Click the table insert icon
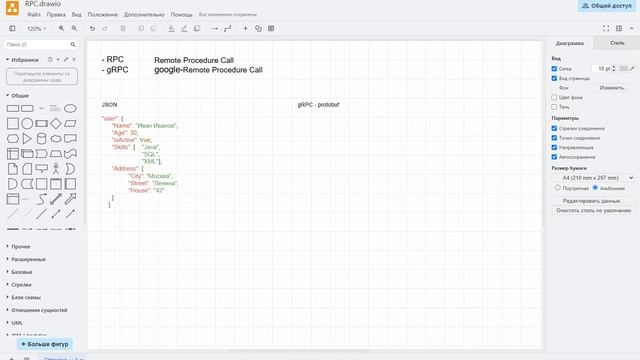 point(271,29)
